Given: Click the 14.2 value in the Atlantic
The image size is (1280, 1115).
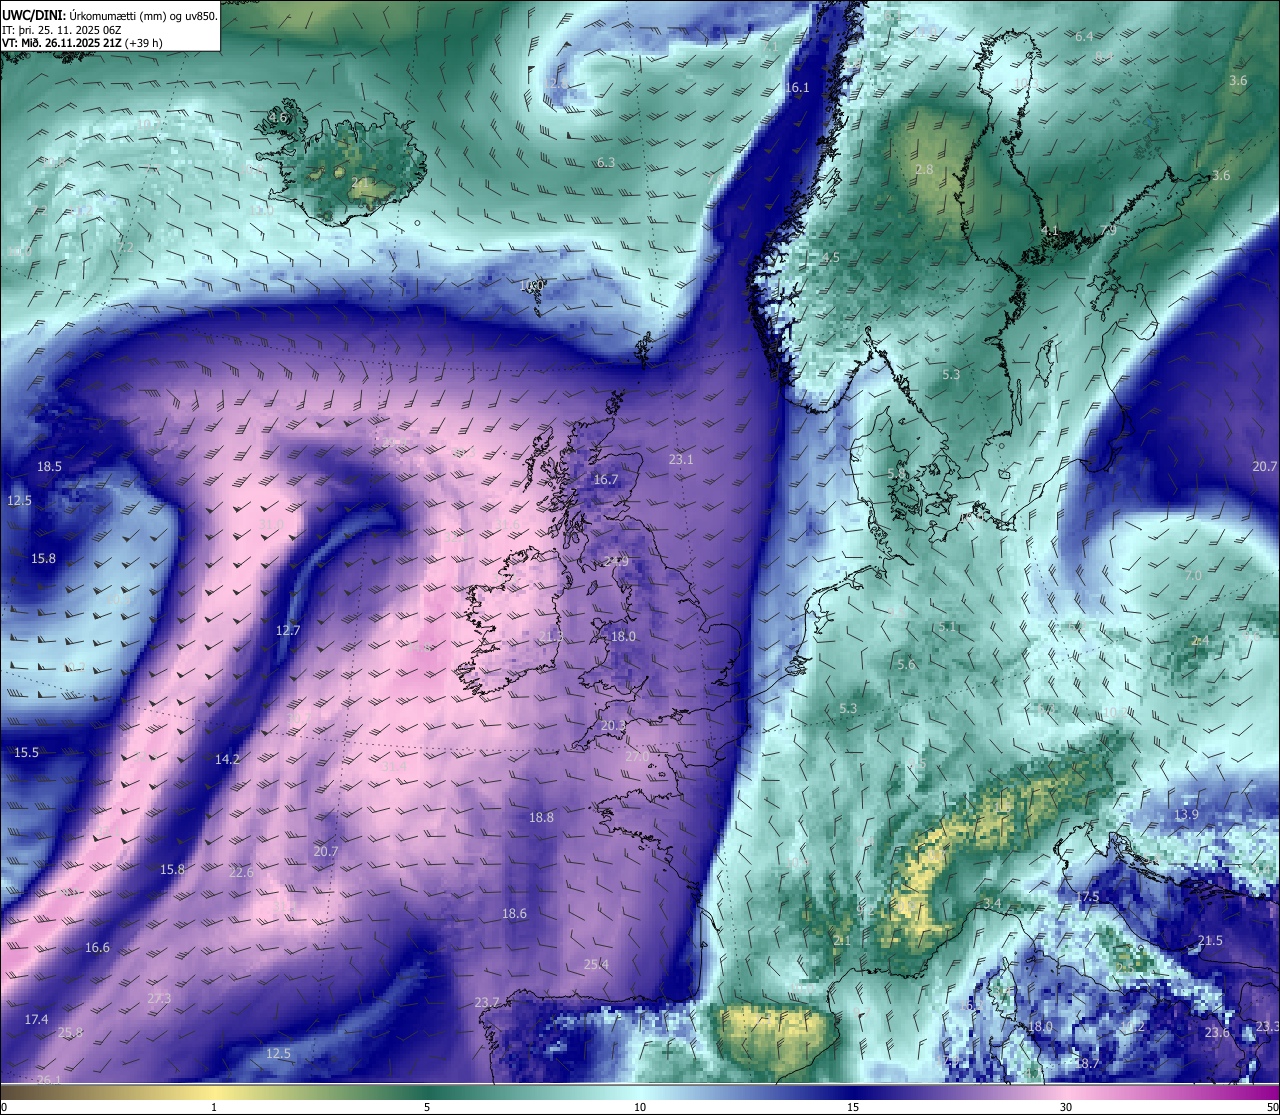Looking at the screenshot, I should point(227,759).
